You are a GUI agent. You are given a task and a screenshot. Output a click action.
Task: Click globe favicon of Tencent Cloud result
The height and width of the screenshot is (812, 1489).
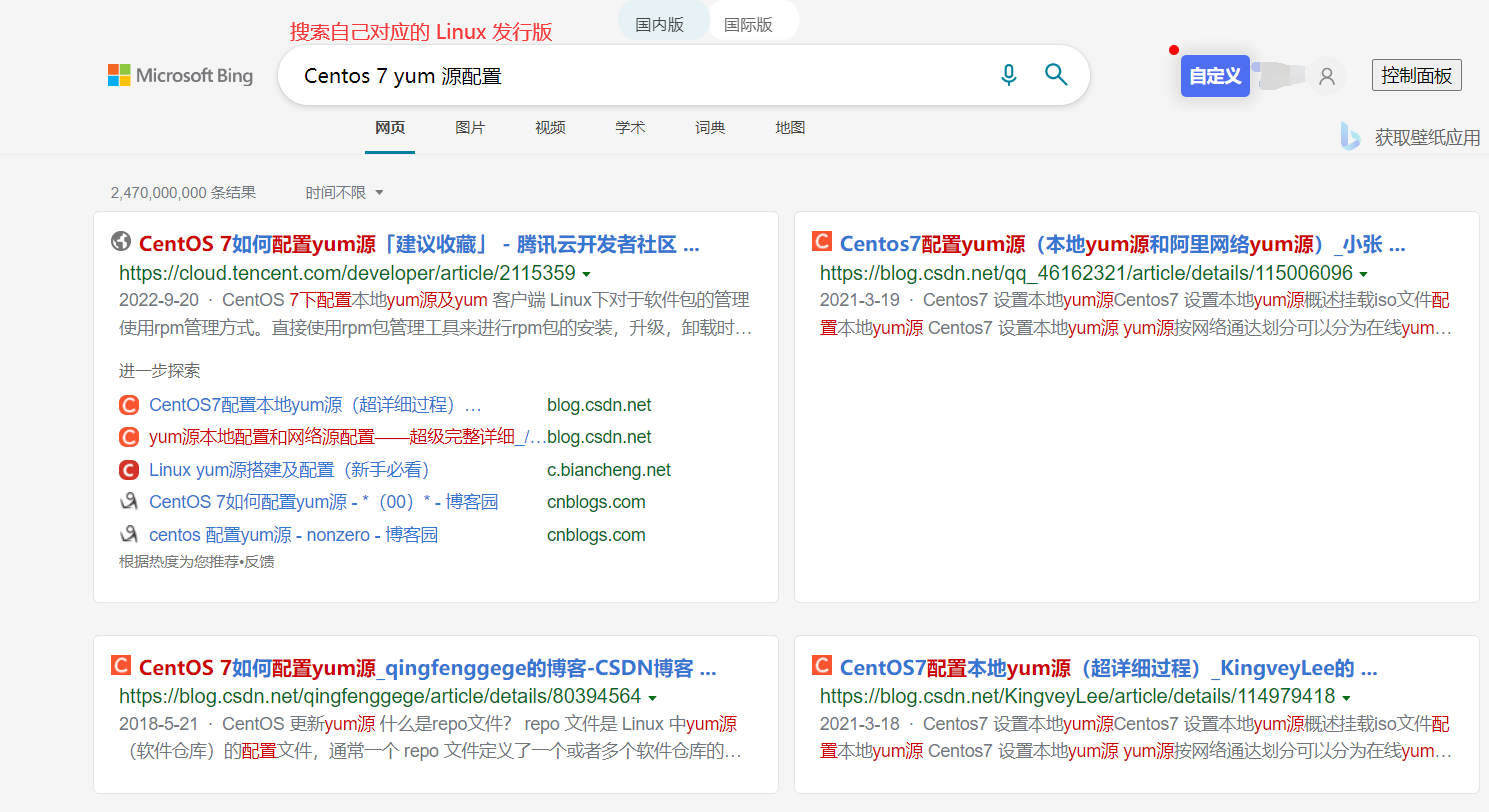click(x=121, y=242)
